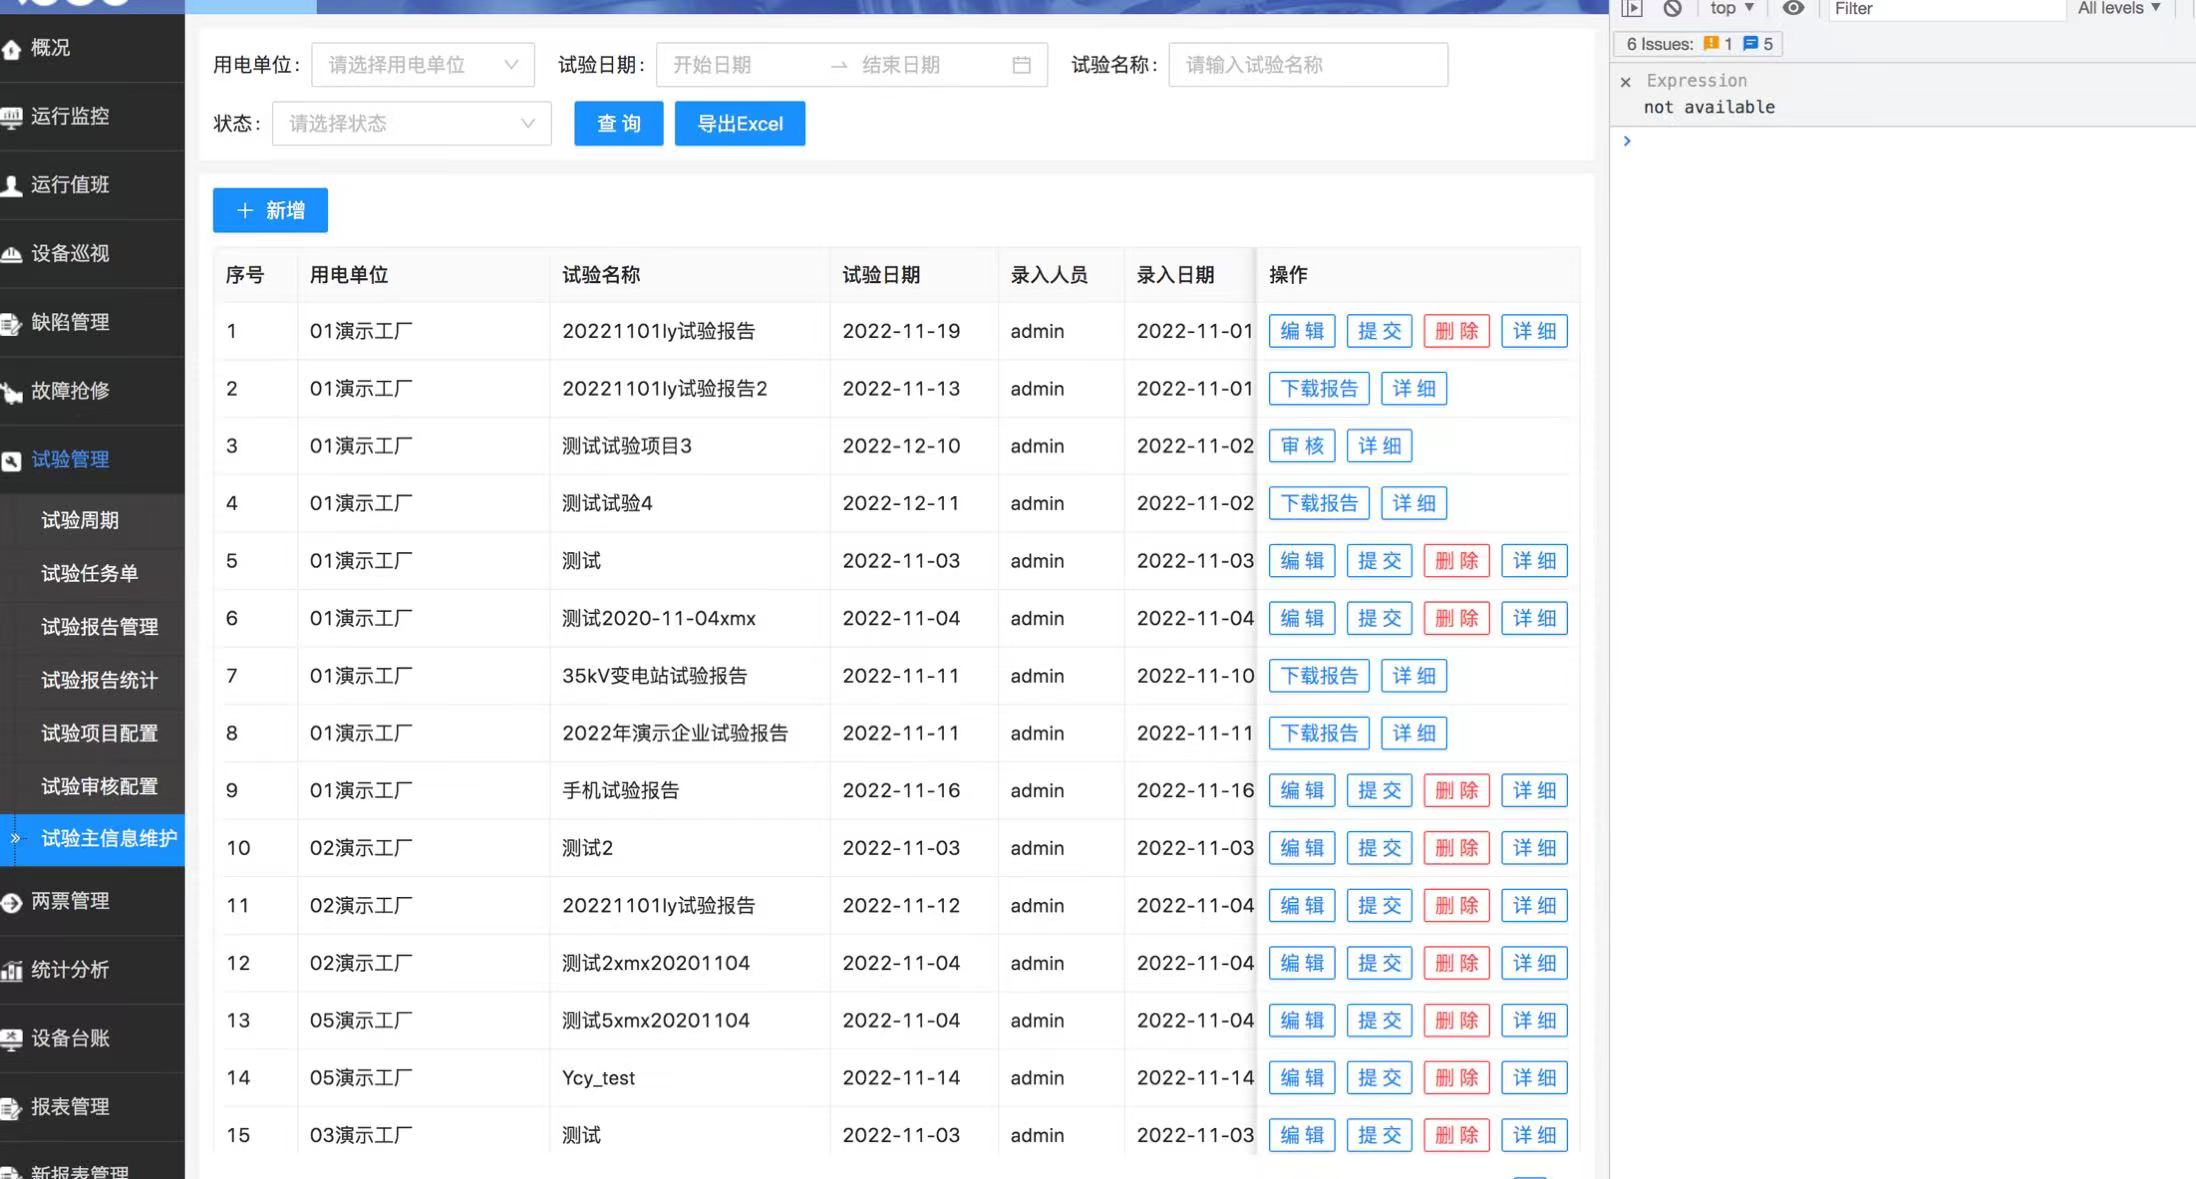
Task: Click the info issues count icon
Action: 1750,43
